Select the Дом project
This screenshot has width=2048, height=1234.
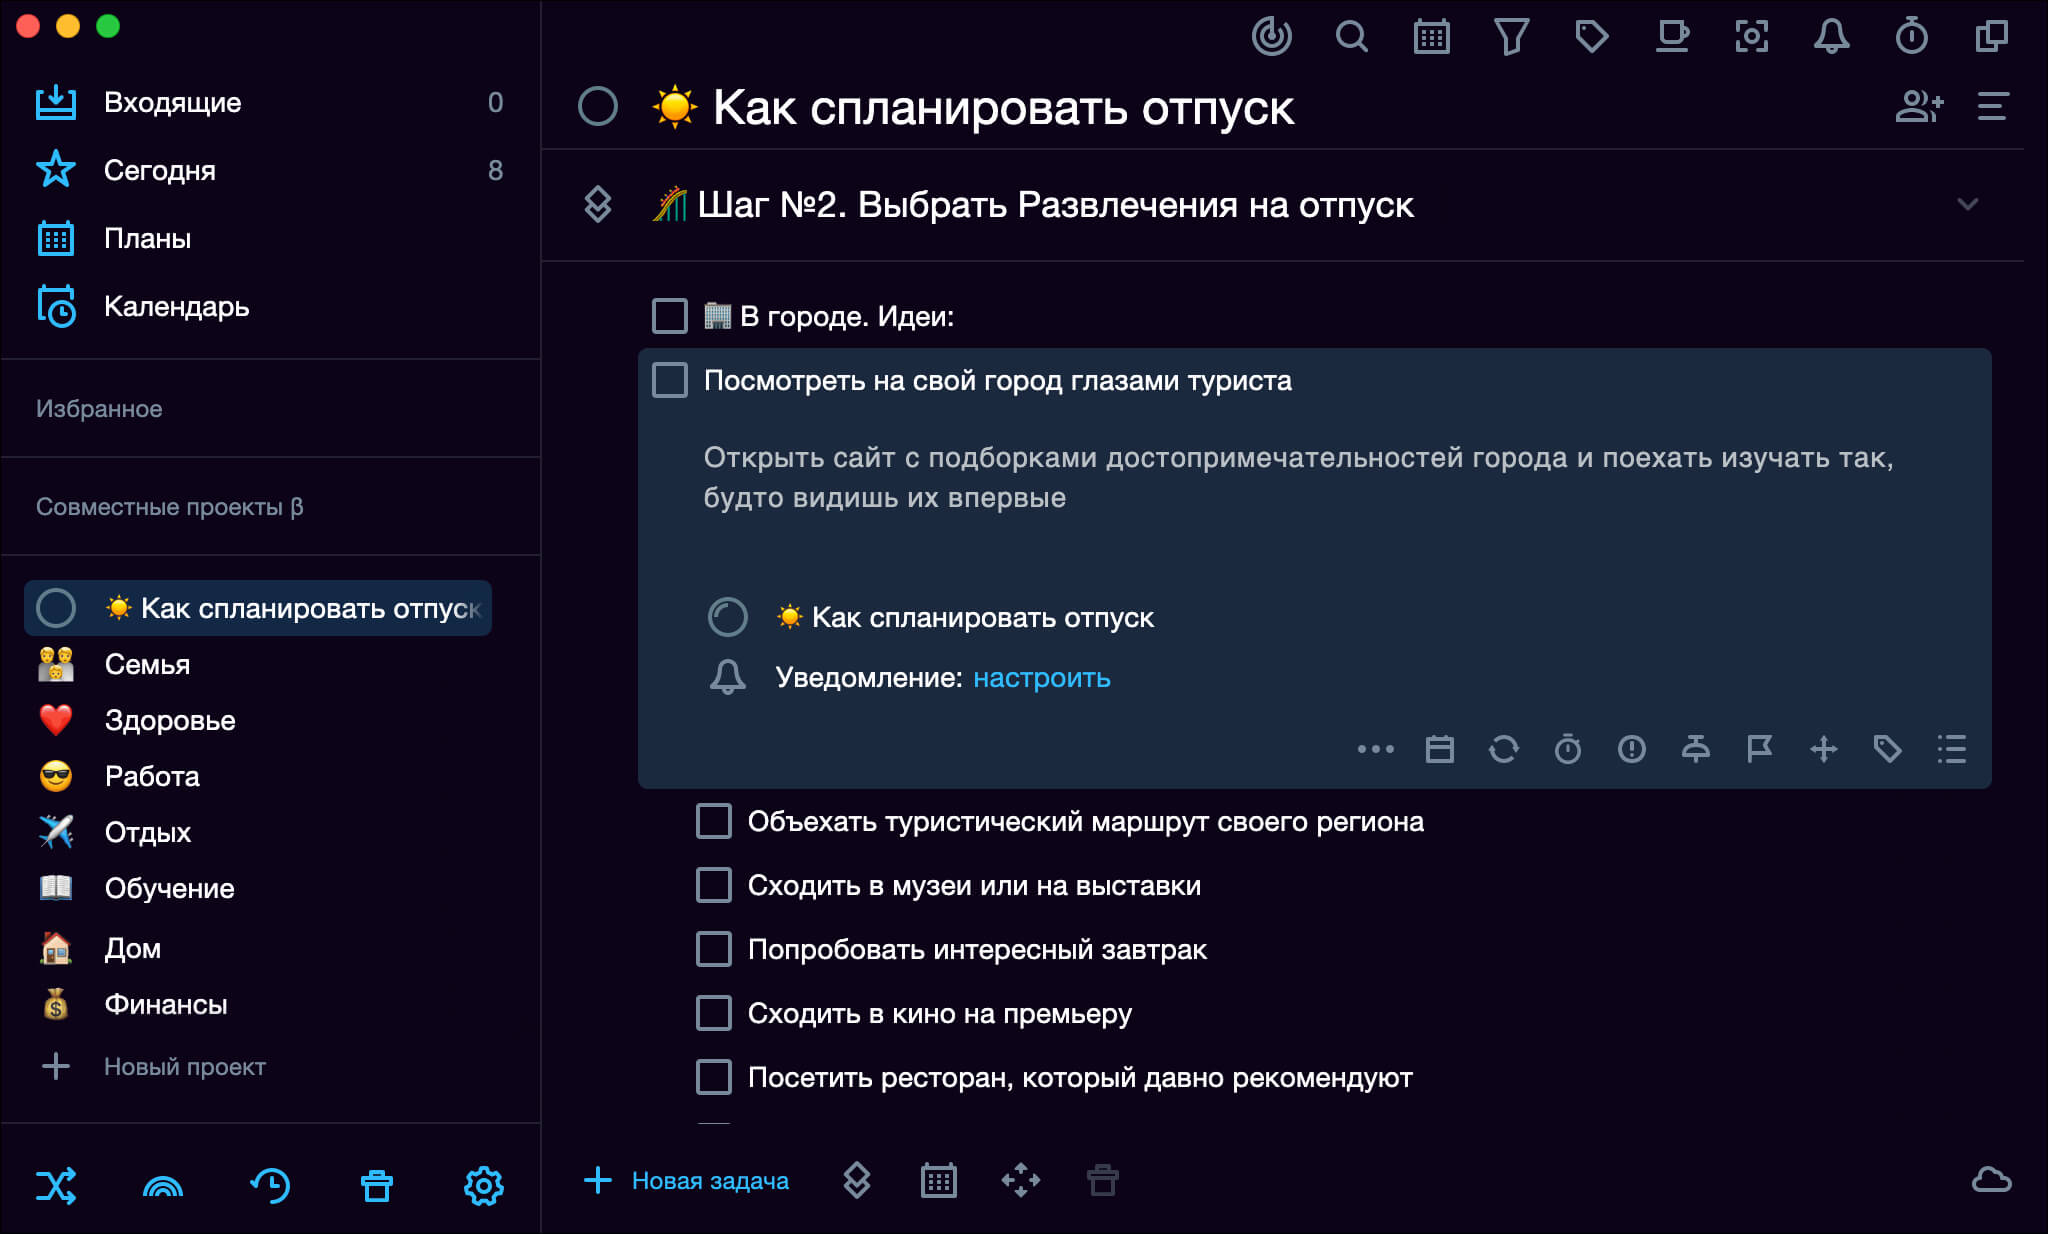pyautogui.click(x=258, y=948)
